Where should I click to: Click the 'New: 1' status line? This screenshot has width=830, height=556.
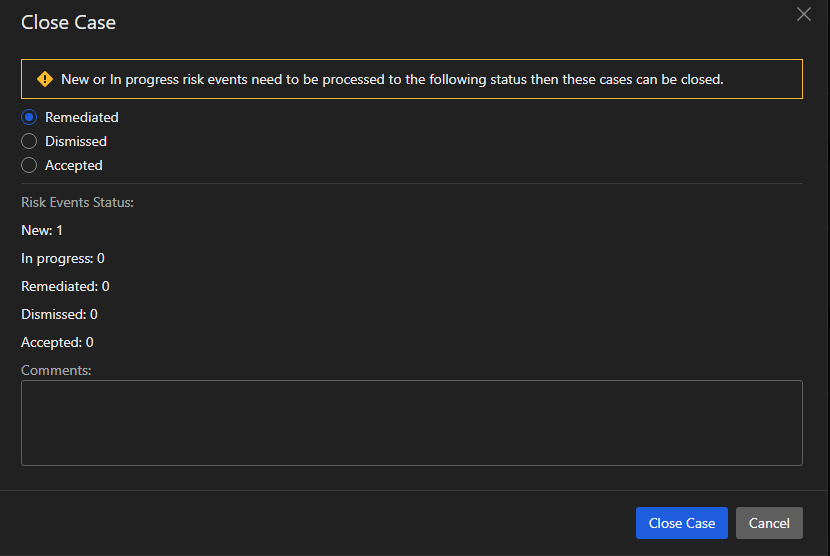(42, 230)
